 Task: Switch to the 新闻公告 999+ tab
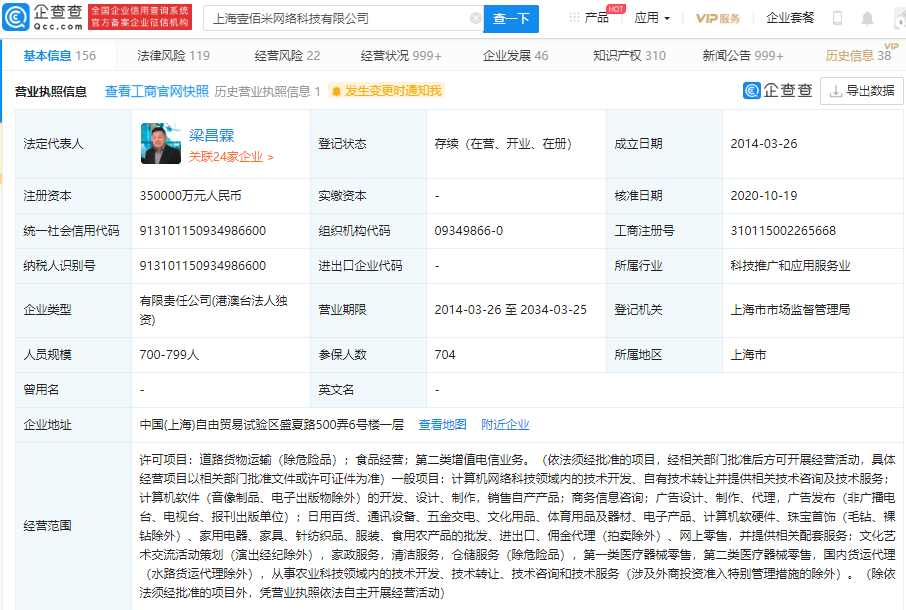pyautogui.click(x=743, y=56)
